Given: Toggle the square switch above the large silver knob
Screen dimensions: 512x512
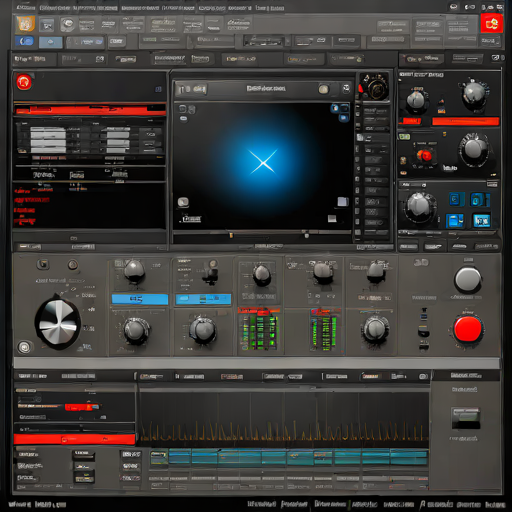Looking at the screenshot, I should point(43,265).
